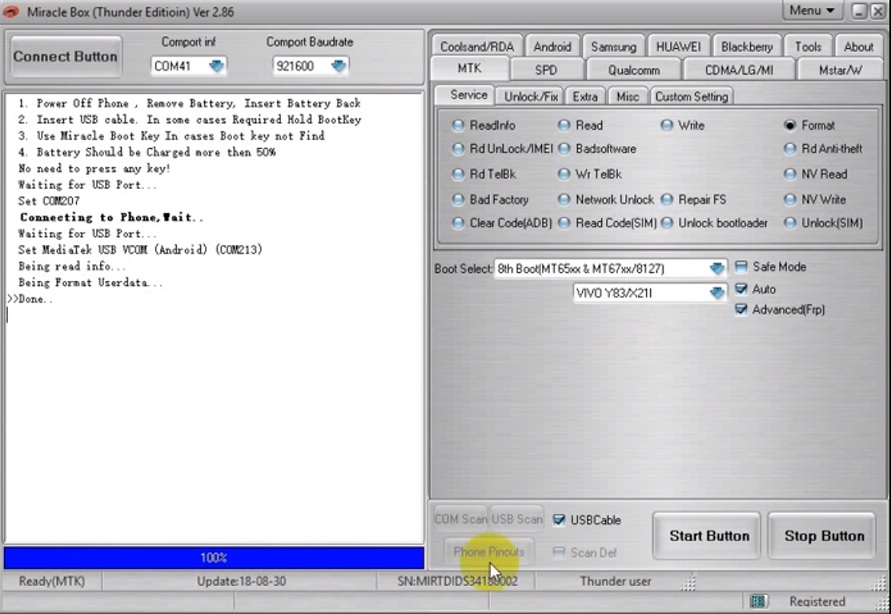Open the Comport Baudrate dropdown arrow
This screenshot has width=891, height=614.
[339, 66]
